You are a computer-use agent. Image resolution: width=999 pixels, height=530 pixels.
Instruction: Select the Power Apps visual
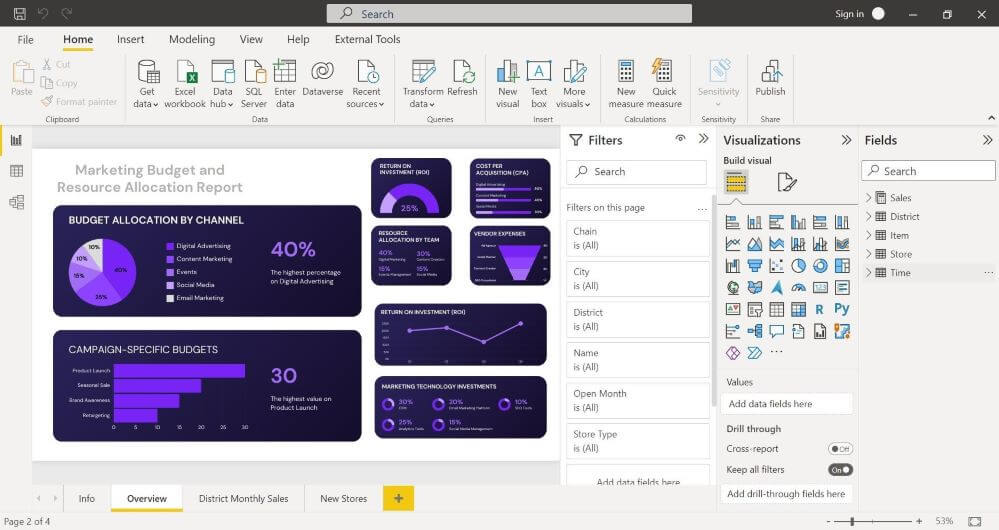click(733, 352)
